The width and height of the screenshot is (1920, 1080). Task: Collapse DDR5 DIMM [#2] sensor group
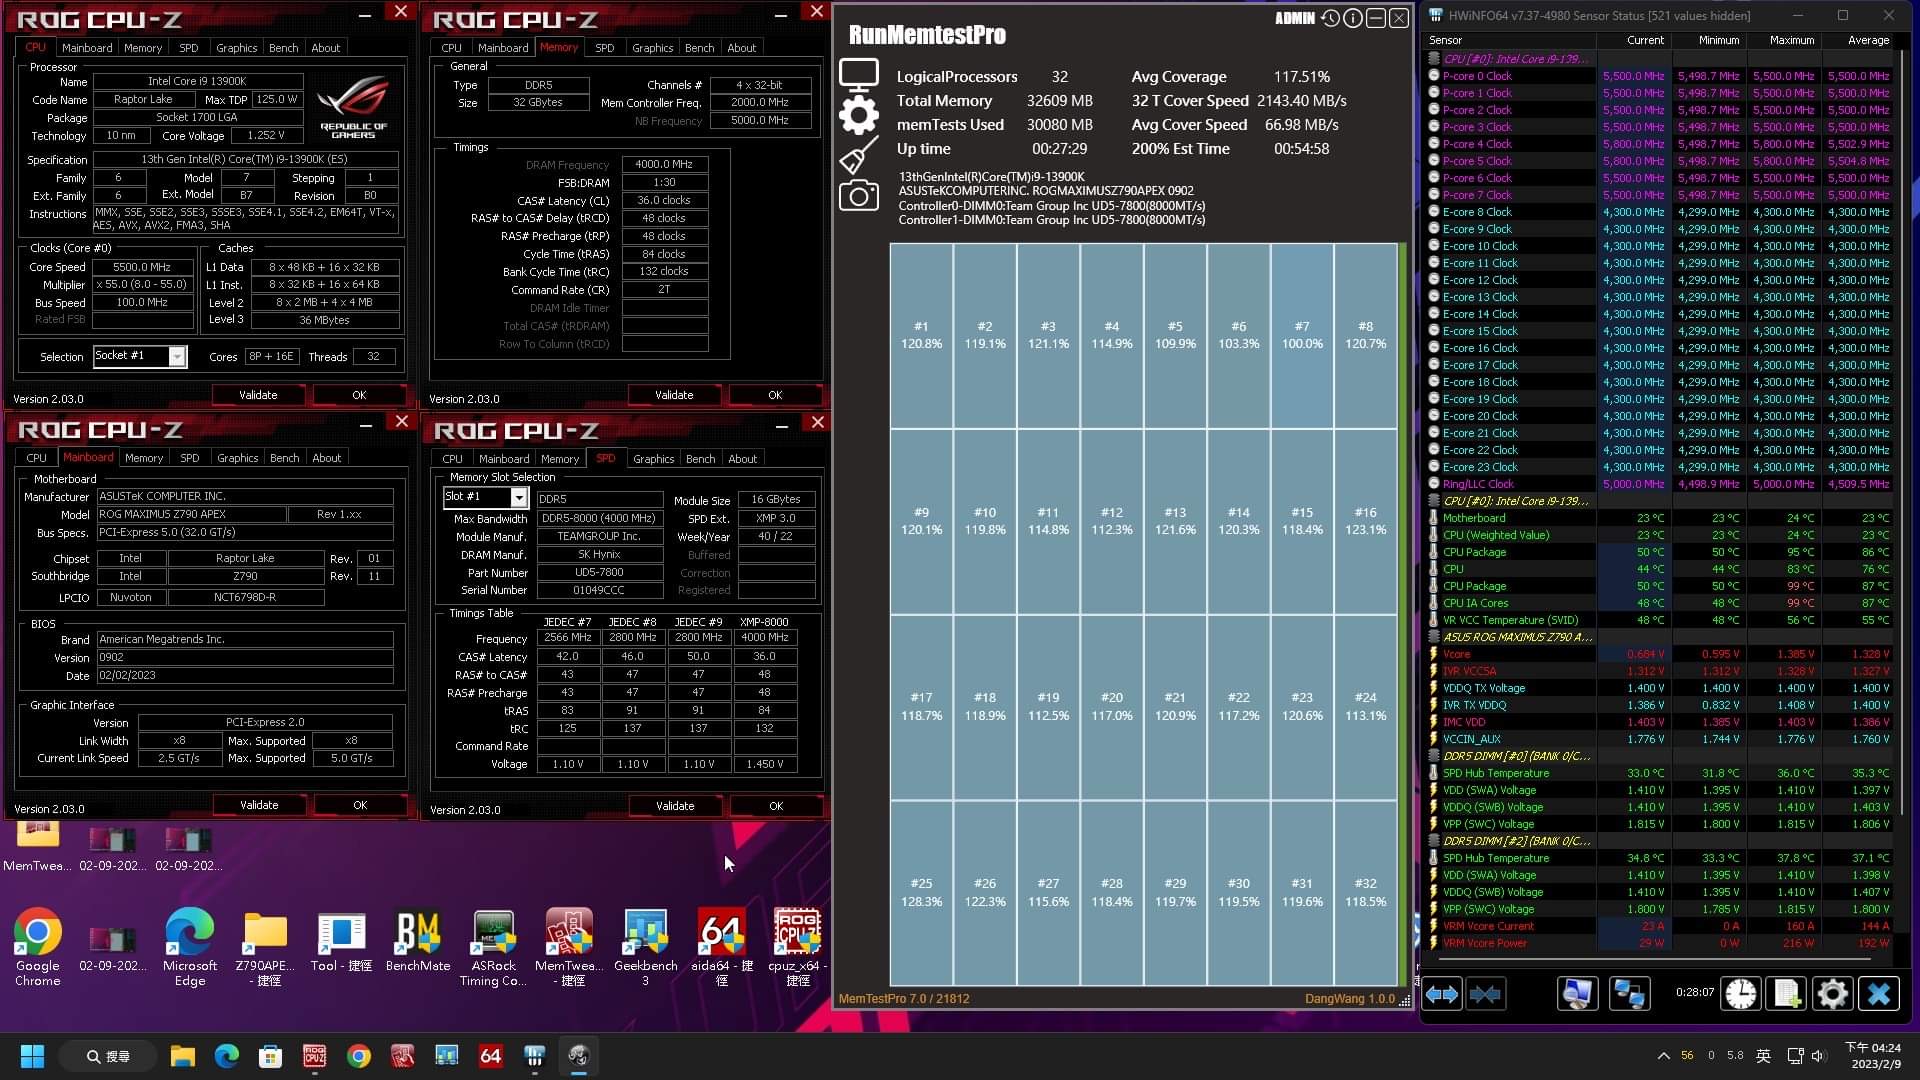[x=1433, y=841]
